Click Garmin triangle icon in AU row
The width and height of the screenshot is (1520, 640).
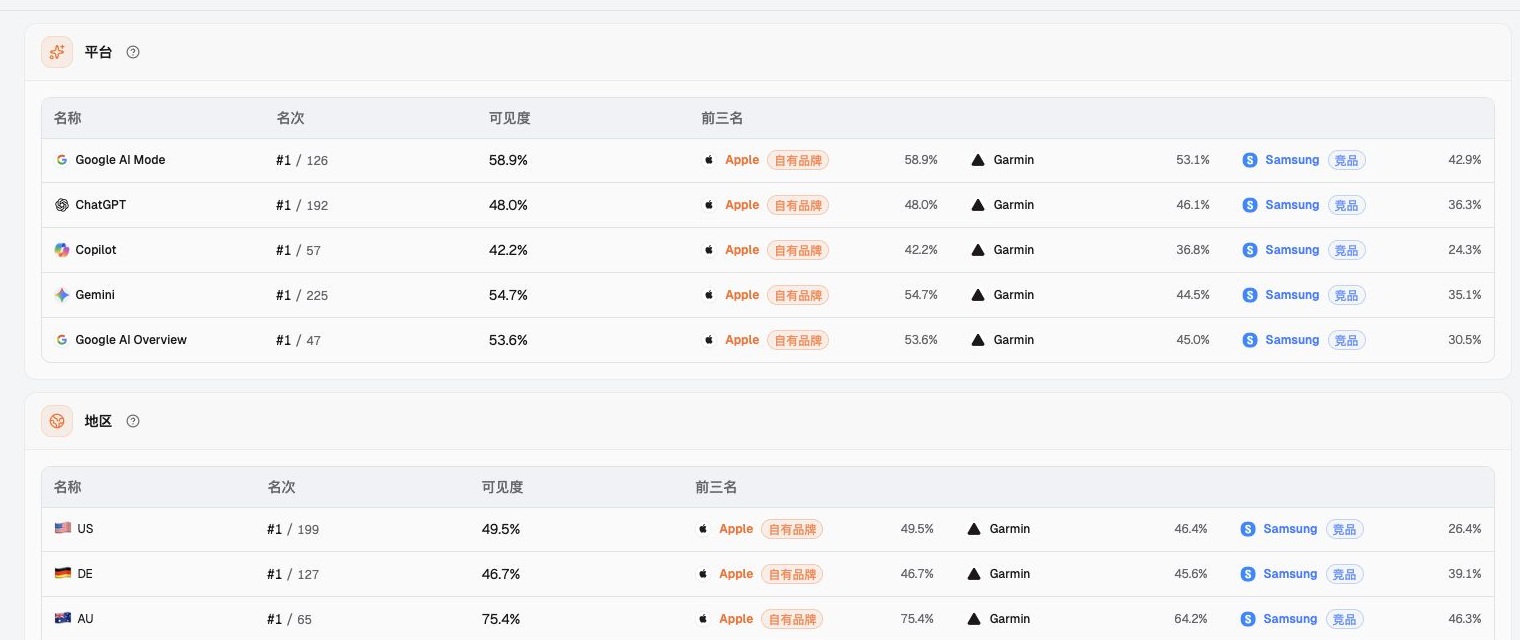tap(974, 619)
